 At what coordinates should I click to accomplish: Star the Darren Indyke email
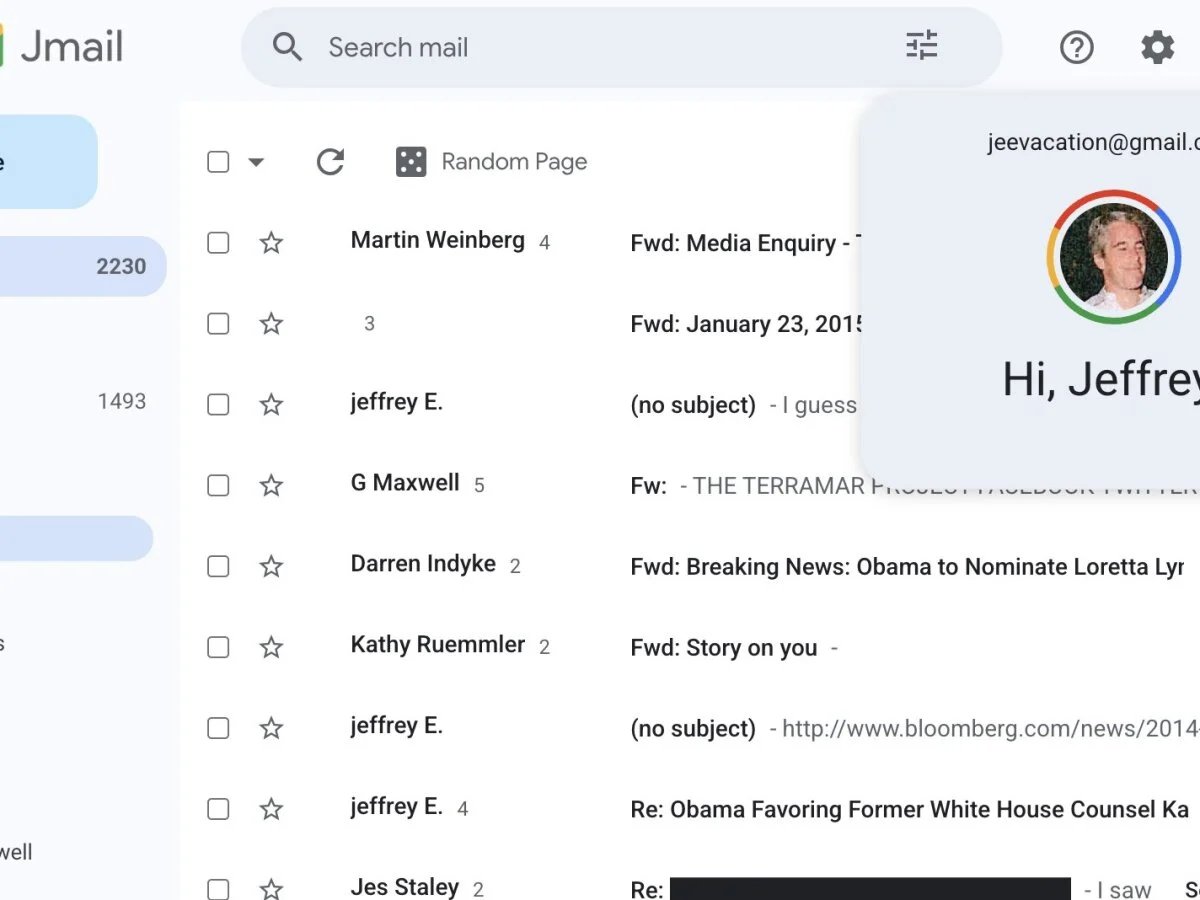271,566
